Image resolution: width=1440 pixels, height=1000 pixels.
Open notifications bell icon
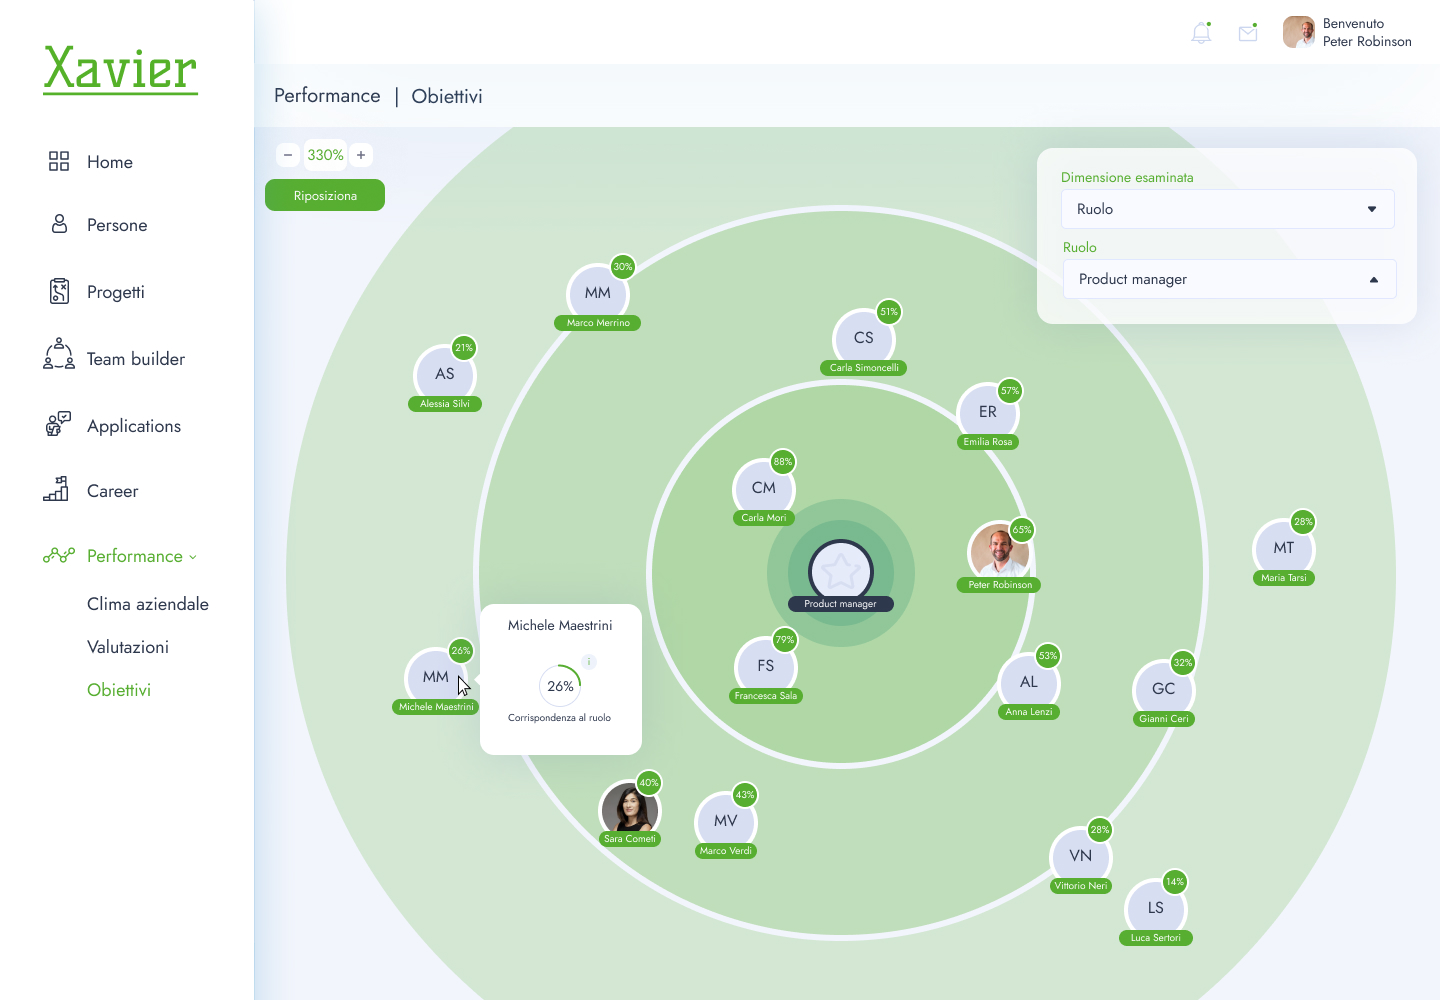1201,33
